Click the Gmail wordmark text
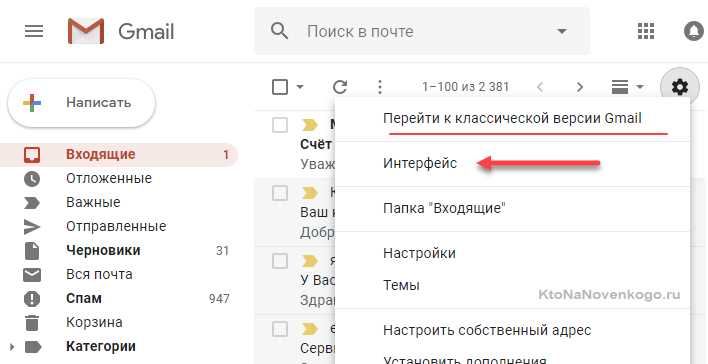This screenshot has width=708, height=364. tap(146, 32)
